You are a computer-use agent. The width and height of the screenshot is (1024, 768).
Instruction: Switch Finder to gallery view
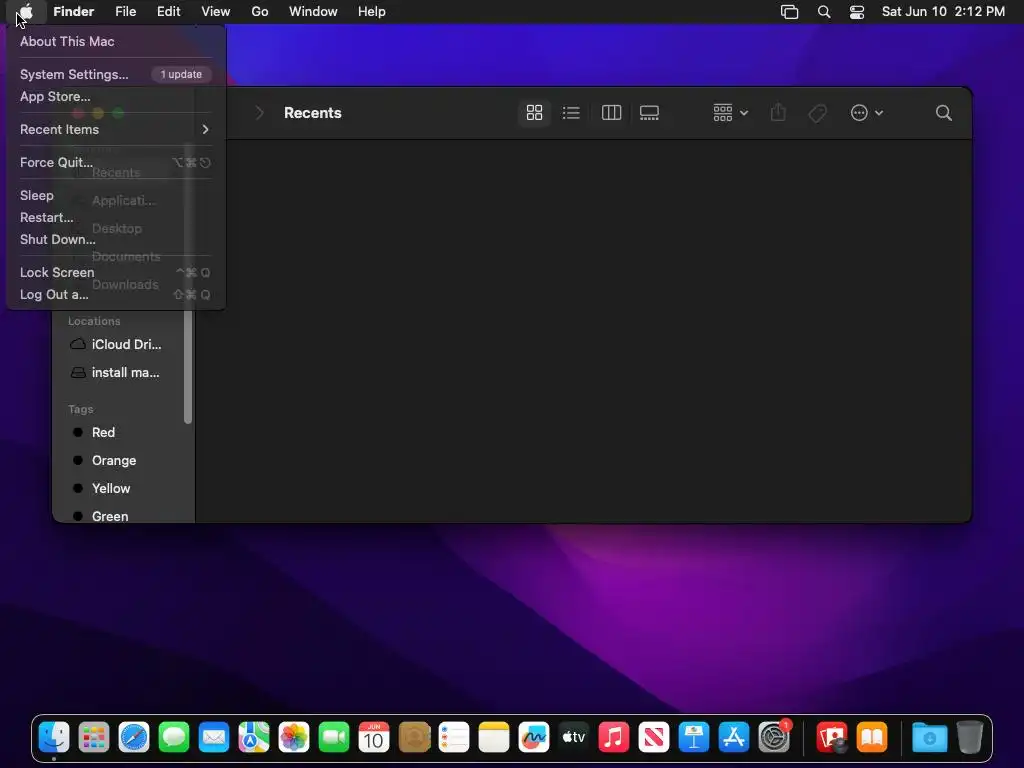pyautogui.click(x=649, y=113)
